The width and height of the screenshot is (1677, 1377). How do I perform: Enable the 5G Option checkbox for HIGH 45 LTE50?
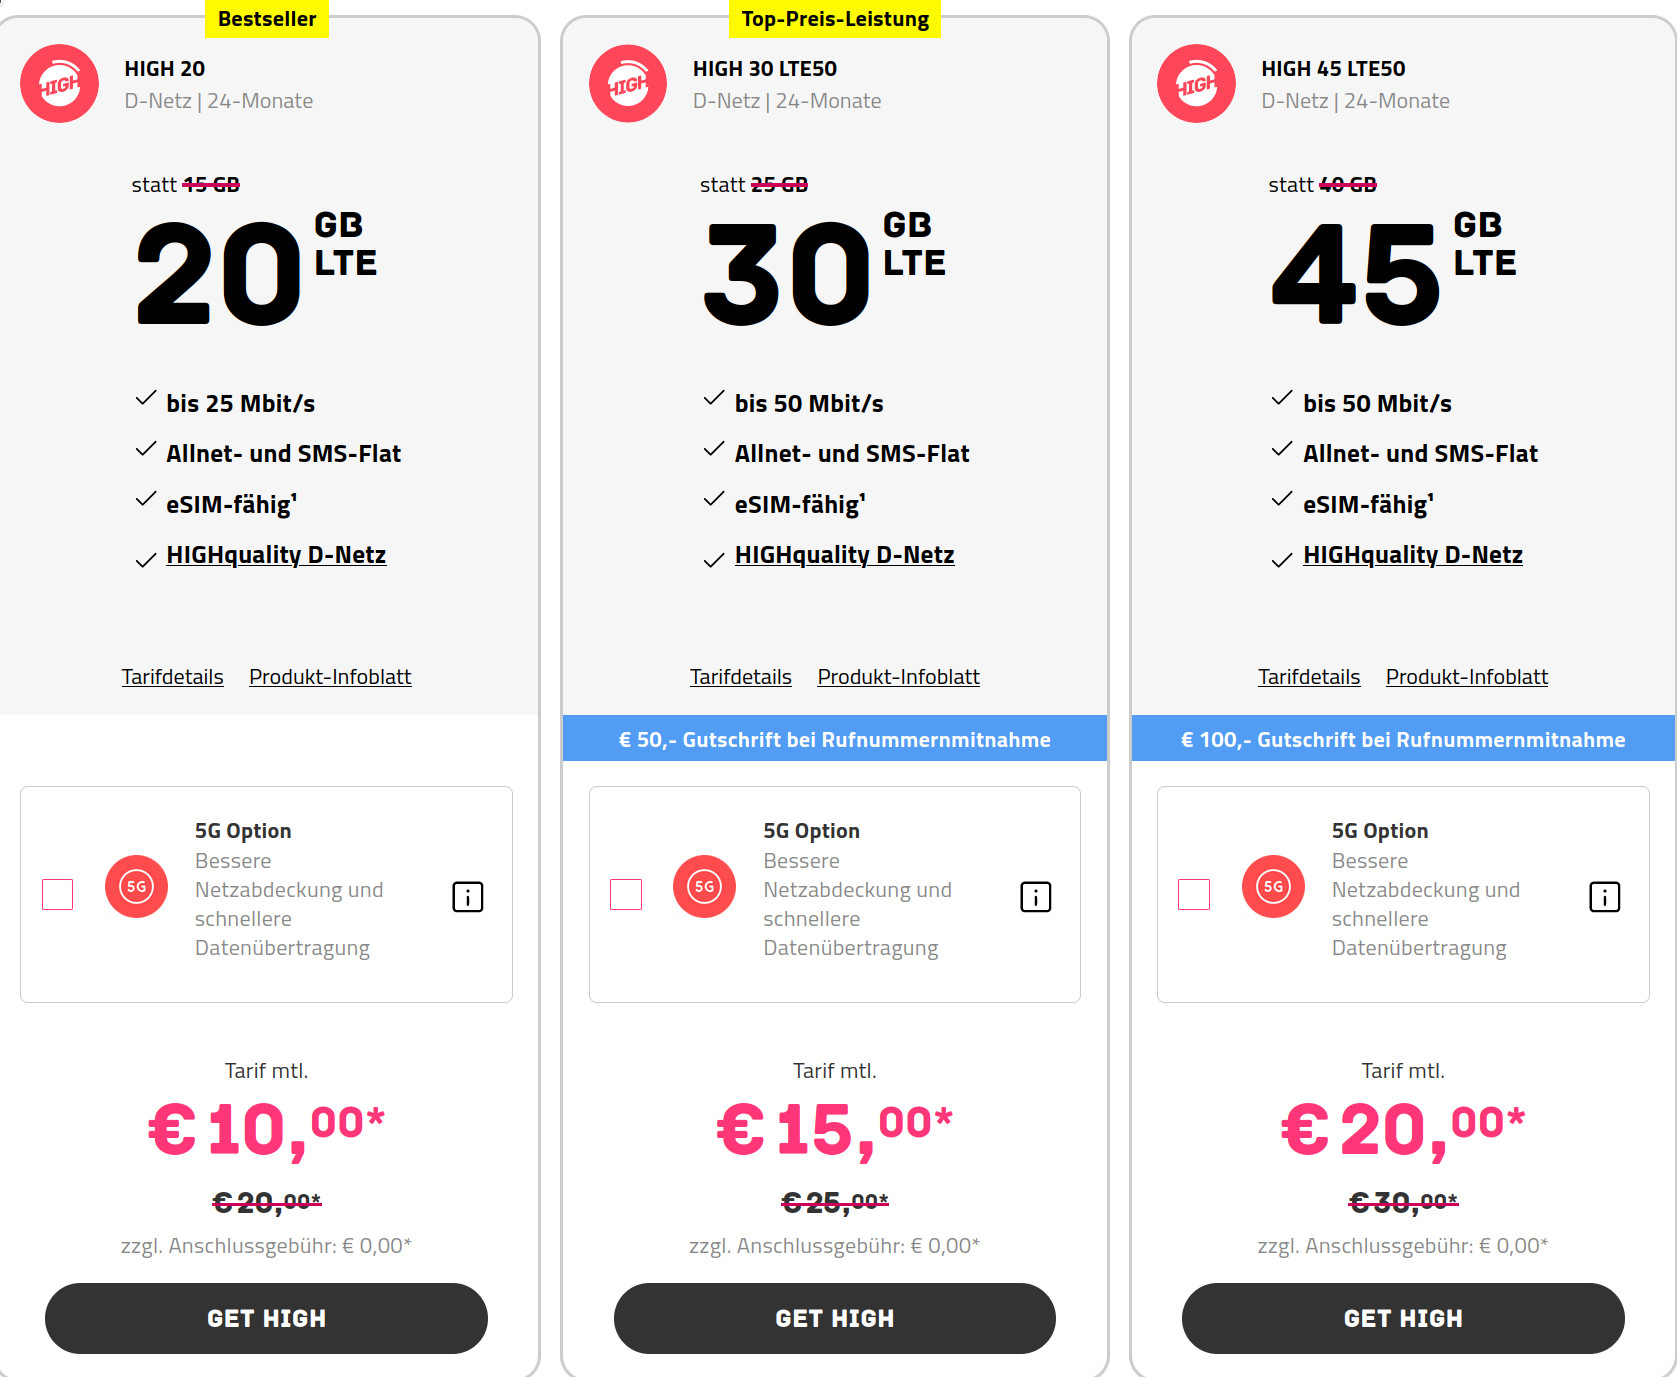coord(1194,896)
